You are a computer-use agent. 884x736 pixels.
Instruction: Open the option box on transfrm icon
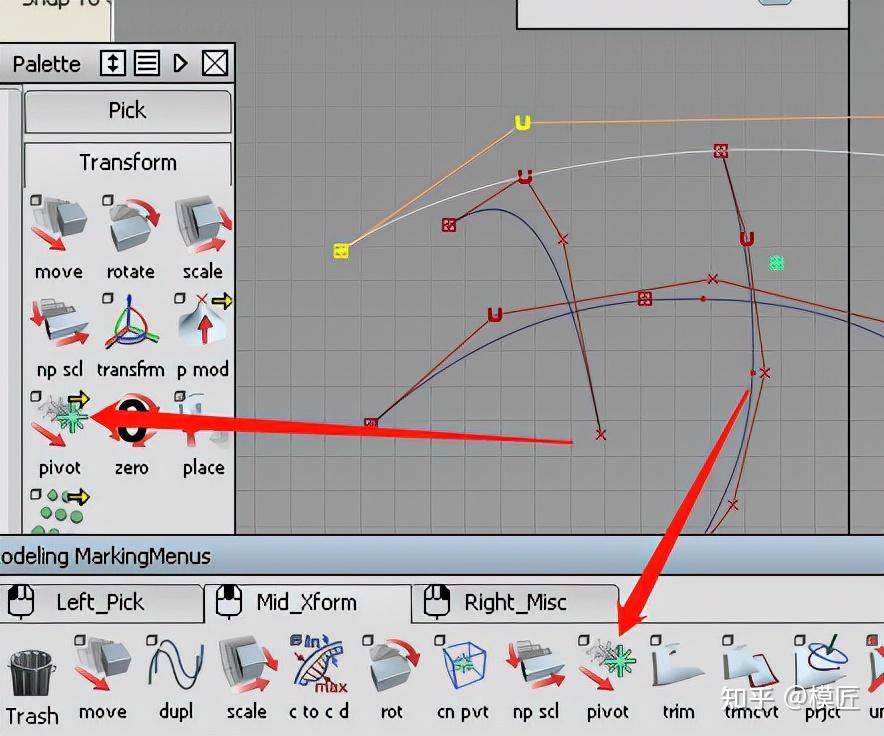coord(108,298)
